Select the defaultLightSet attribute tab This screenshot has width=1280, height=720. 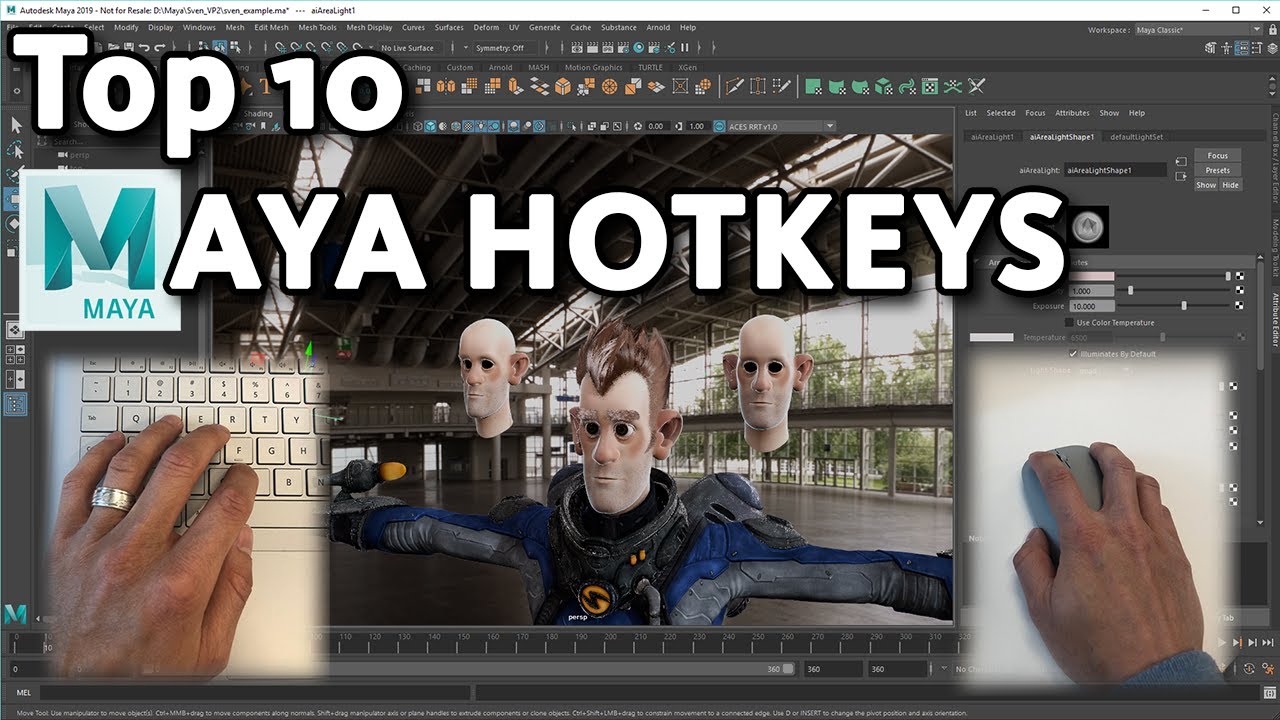(x=1136, y=136)
